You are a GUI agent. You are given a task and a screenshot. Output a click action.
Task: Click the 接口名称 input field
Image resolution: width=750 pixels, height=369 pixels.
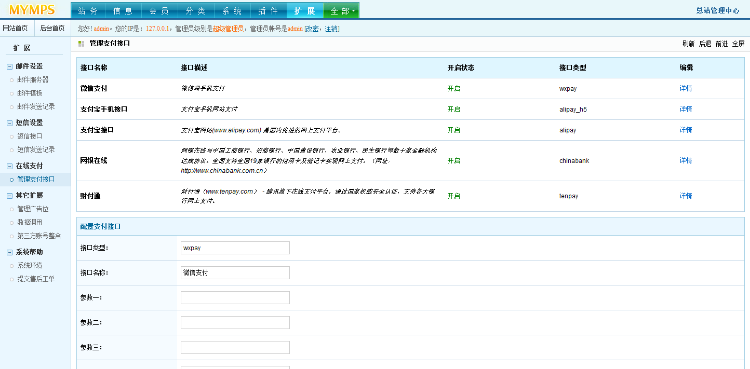point(235,272)
